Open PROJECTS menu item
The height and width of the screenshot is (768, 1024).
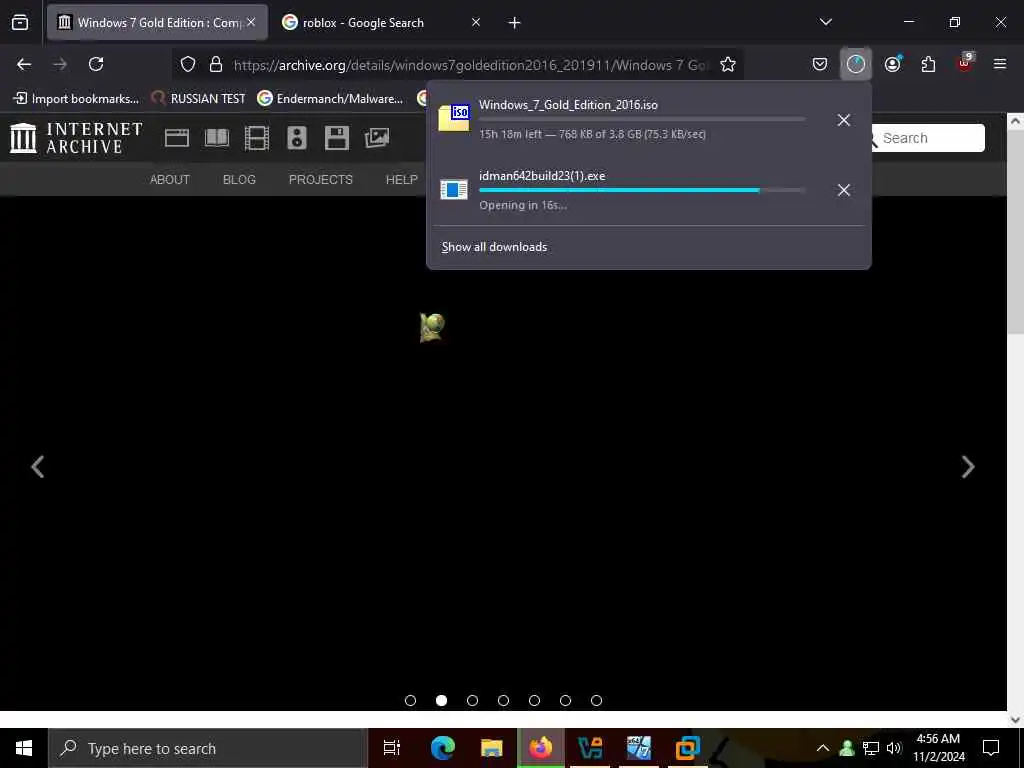[321, 180]
